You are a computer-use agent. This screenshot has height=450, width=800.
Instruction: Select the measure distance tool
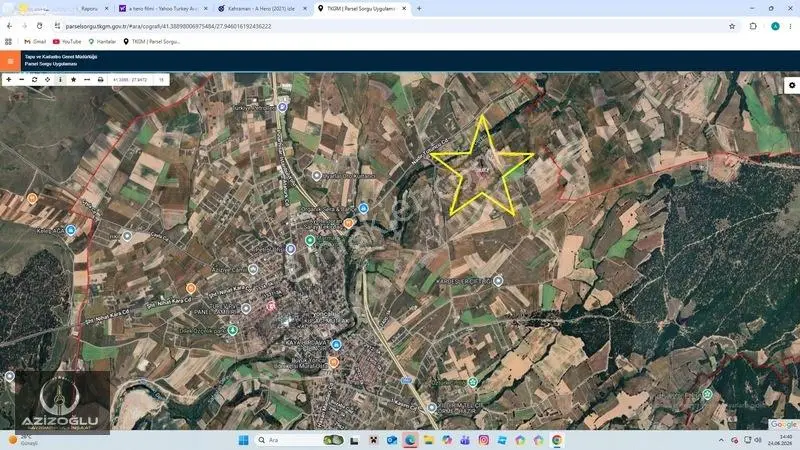click(x=87, y=80)
